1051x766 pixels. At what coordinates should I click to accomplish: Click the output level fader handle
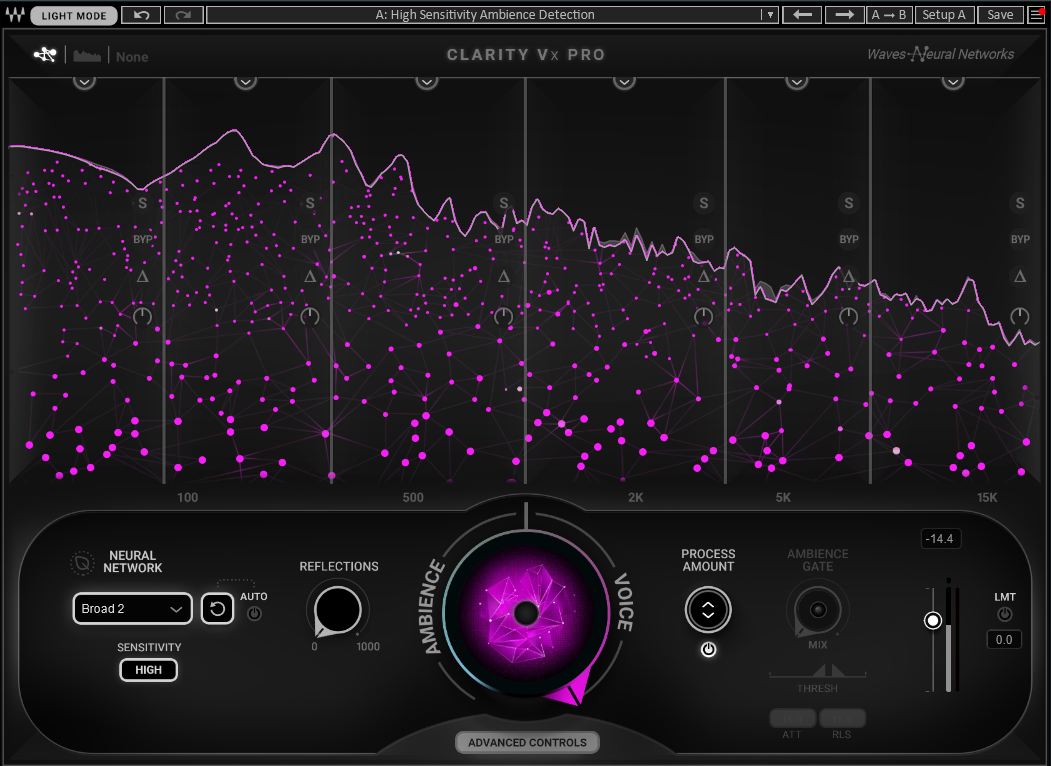tap(932, 621)
